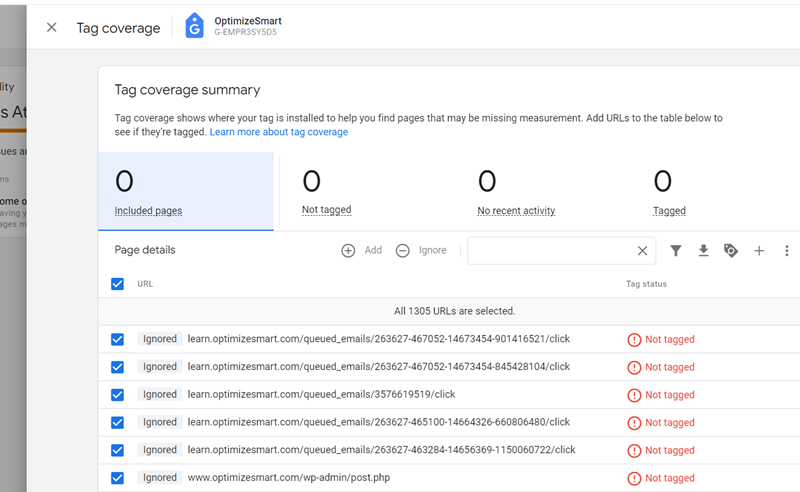
Task: Download the URL list with the download icon
Action: [703, 251]
